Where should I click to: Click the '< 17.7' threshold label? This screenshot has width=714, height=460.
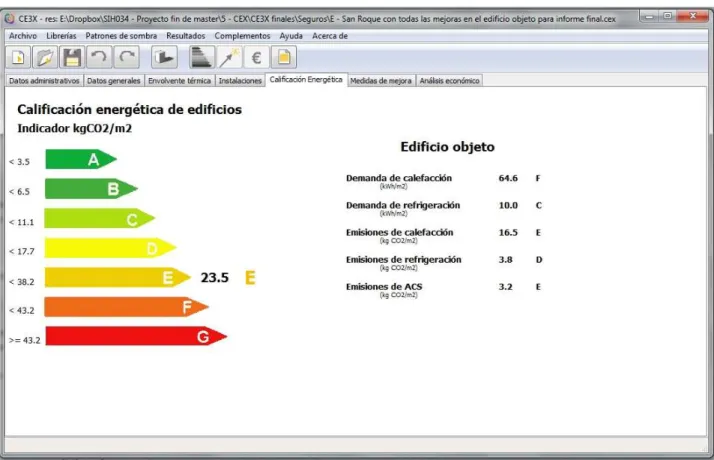[x=21, y=251]
